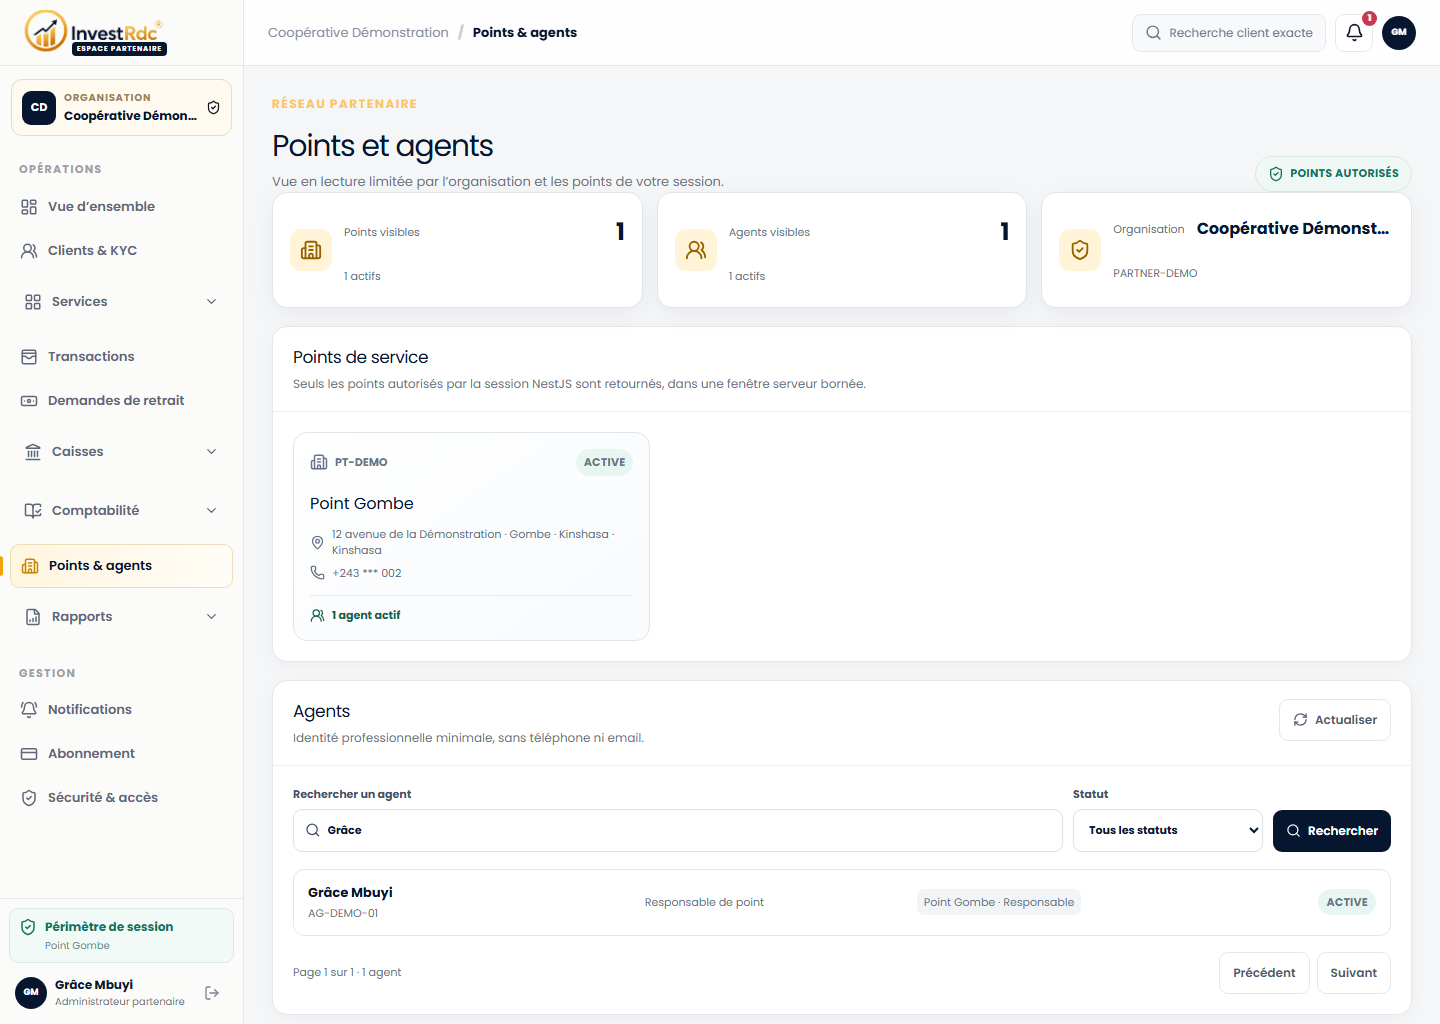This screenshot has height=1024, width=1440.
Task: Click the Rechercher button
Action: pyautogui.click(x=1332, y=831)
